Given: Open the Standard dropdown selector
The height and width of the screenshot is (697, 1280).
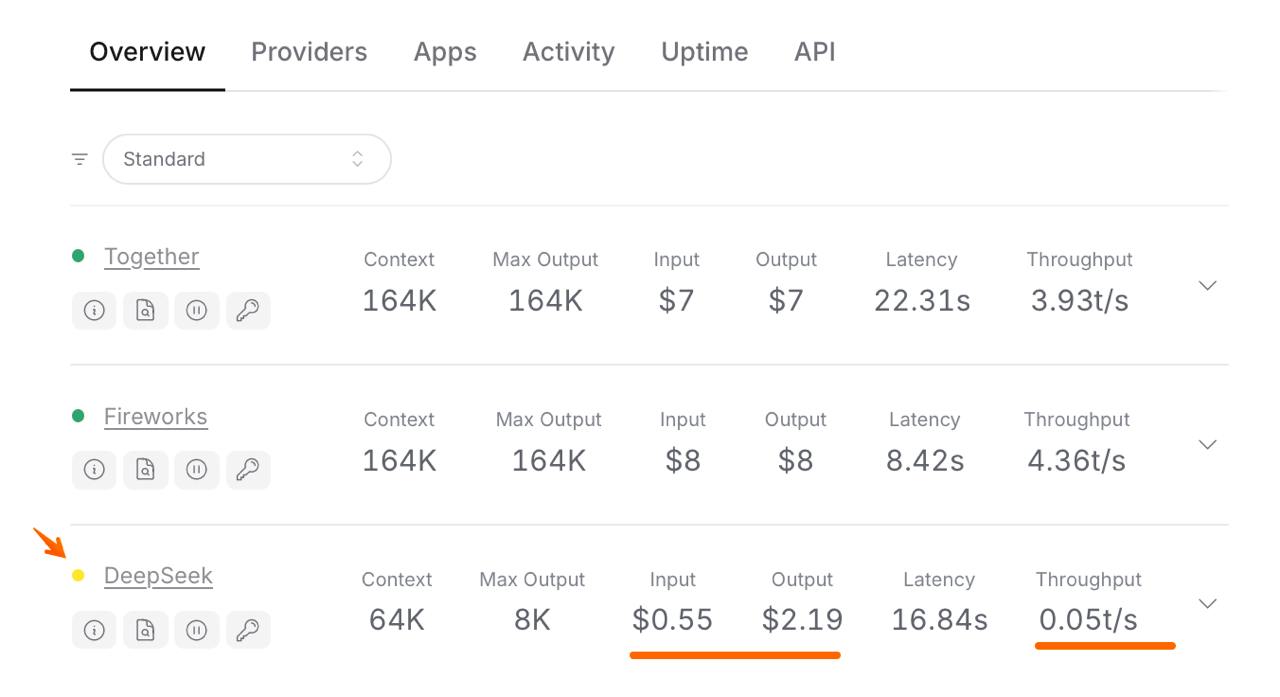Looking at the screenshot, I should click(x=246, y=159).
